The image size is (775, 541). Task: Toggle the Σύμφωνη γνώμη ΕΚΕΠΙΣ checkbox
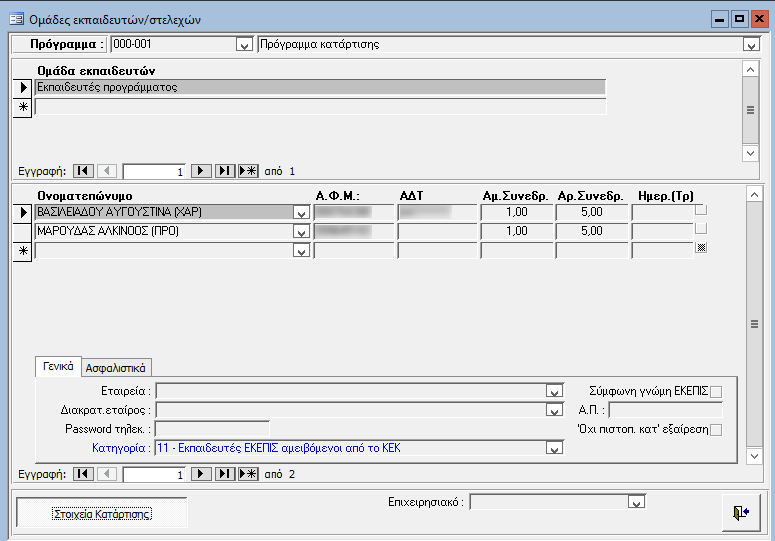(x=715, y=391)
